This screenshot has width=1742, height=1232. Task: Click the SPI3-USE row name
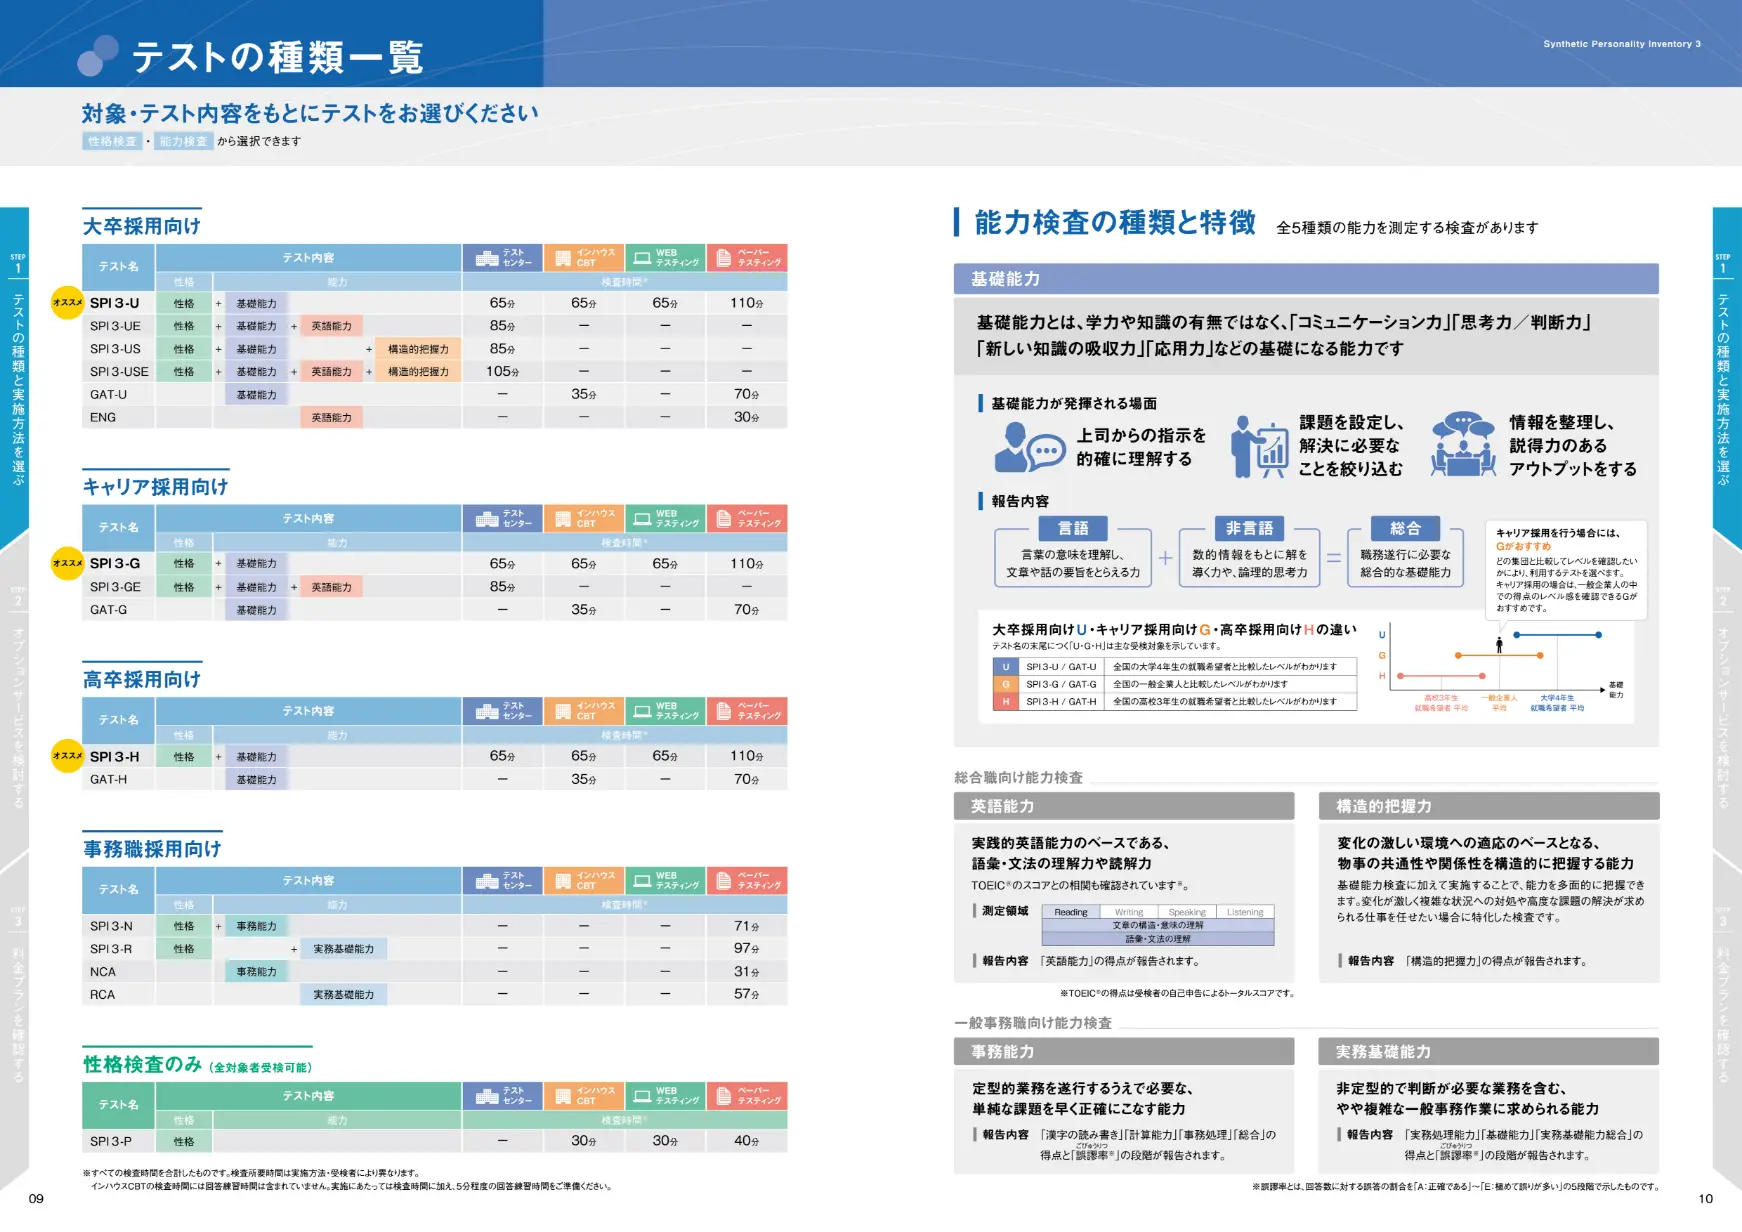point(119,372)
